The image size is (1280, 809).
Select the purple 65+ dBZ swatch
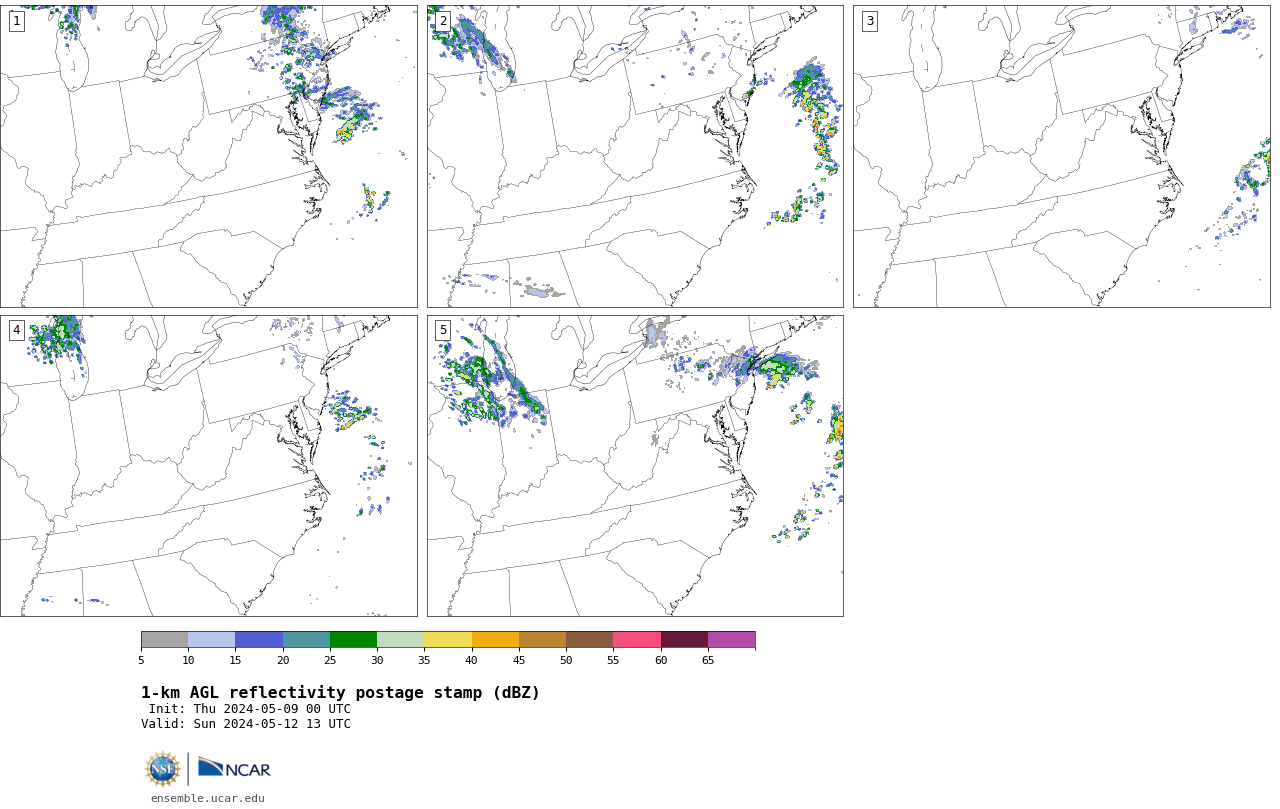tap(731, 640)
